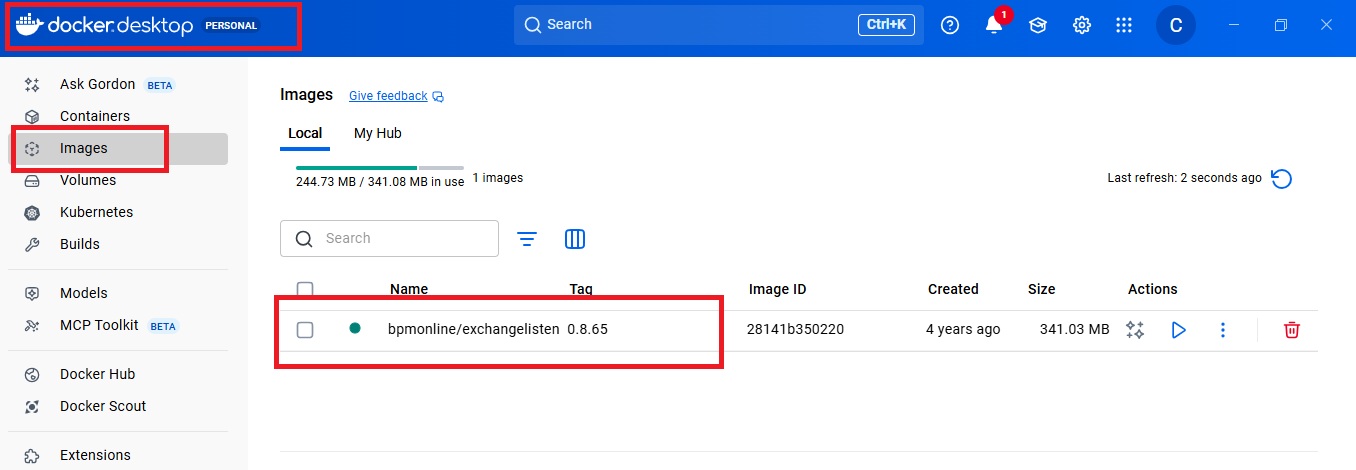This screenshot has height=470, width=1356.
Task: Sort by the Name column header
Action: pyautogui.click(x=409, y=289)
